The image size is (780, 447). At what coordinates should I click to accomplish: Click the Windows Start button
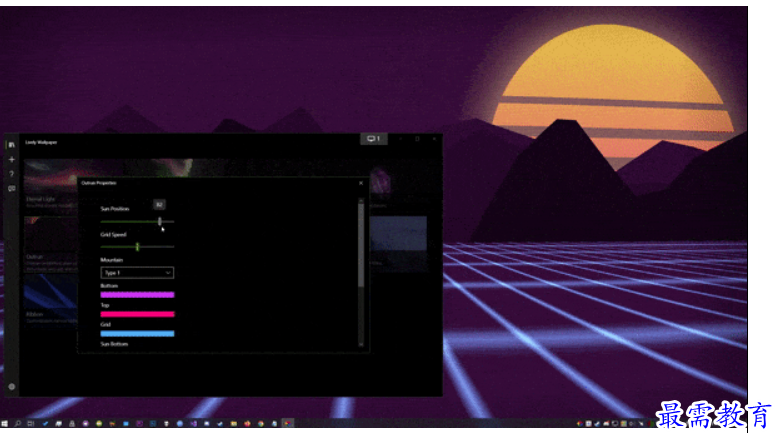[x=4, y=424]
